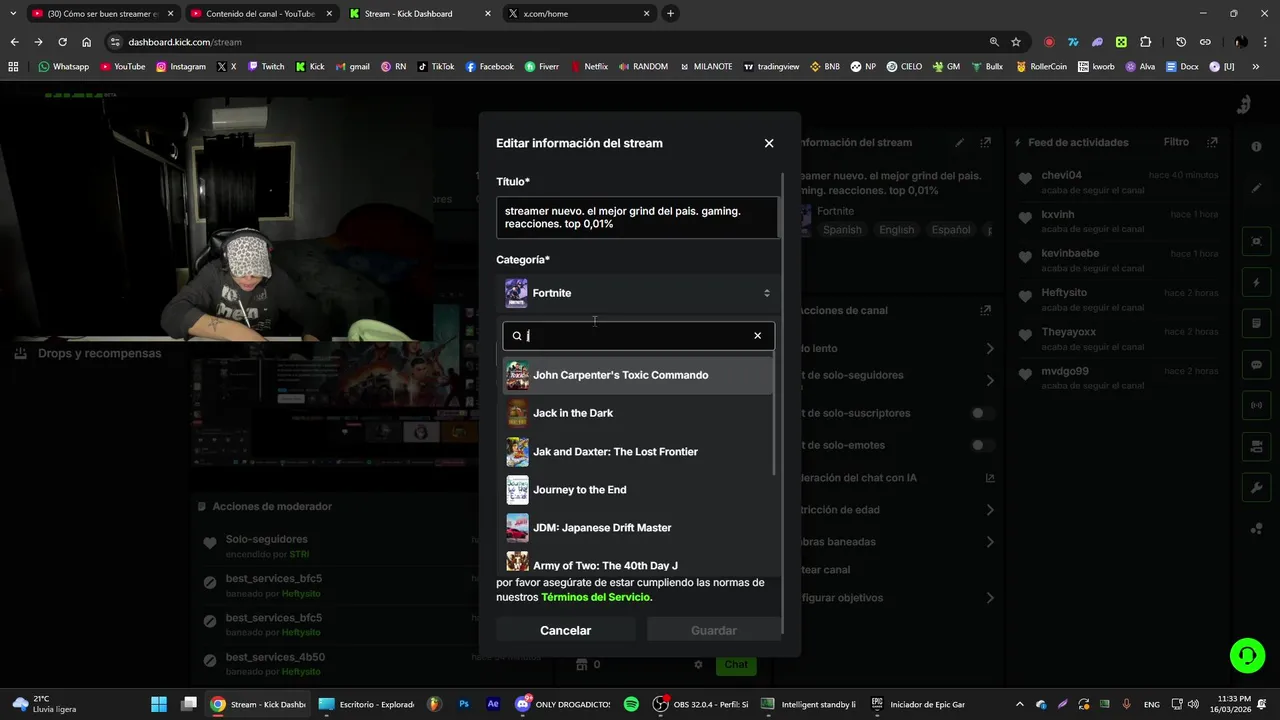
Task: Click the broadcast signal icon in right sidebar
Action: pos(1256,406)
